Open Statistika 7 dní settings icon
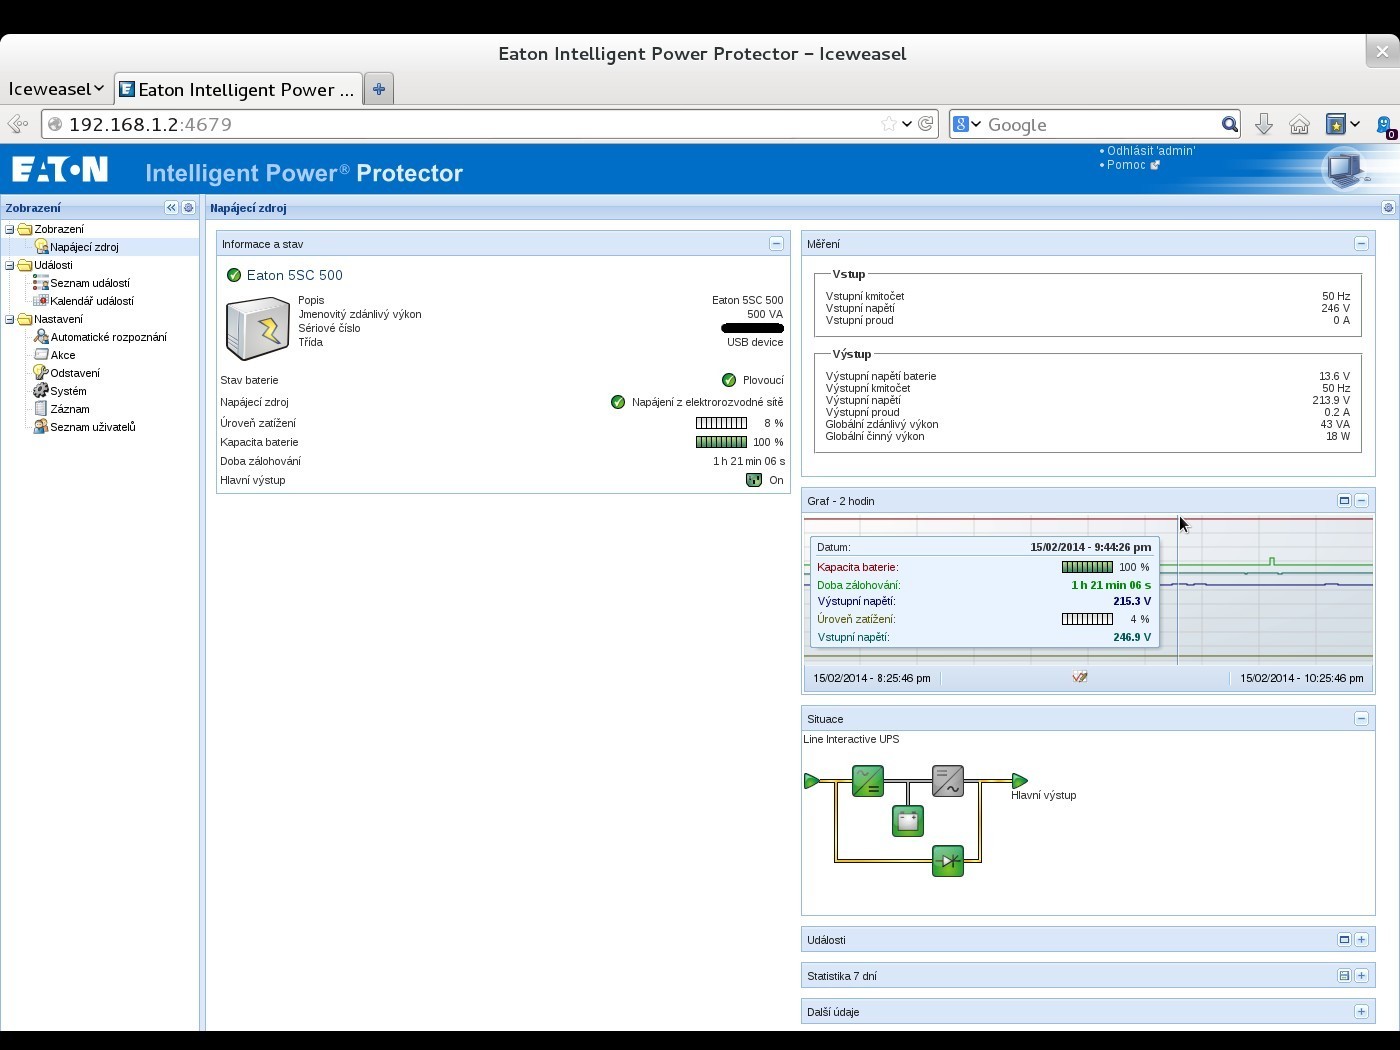The image size is (1400, 1050). 1344,976
